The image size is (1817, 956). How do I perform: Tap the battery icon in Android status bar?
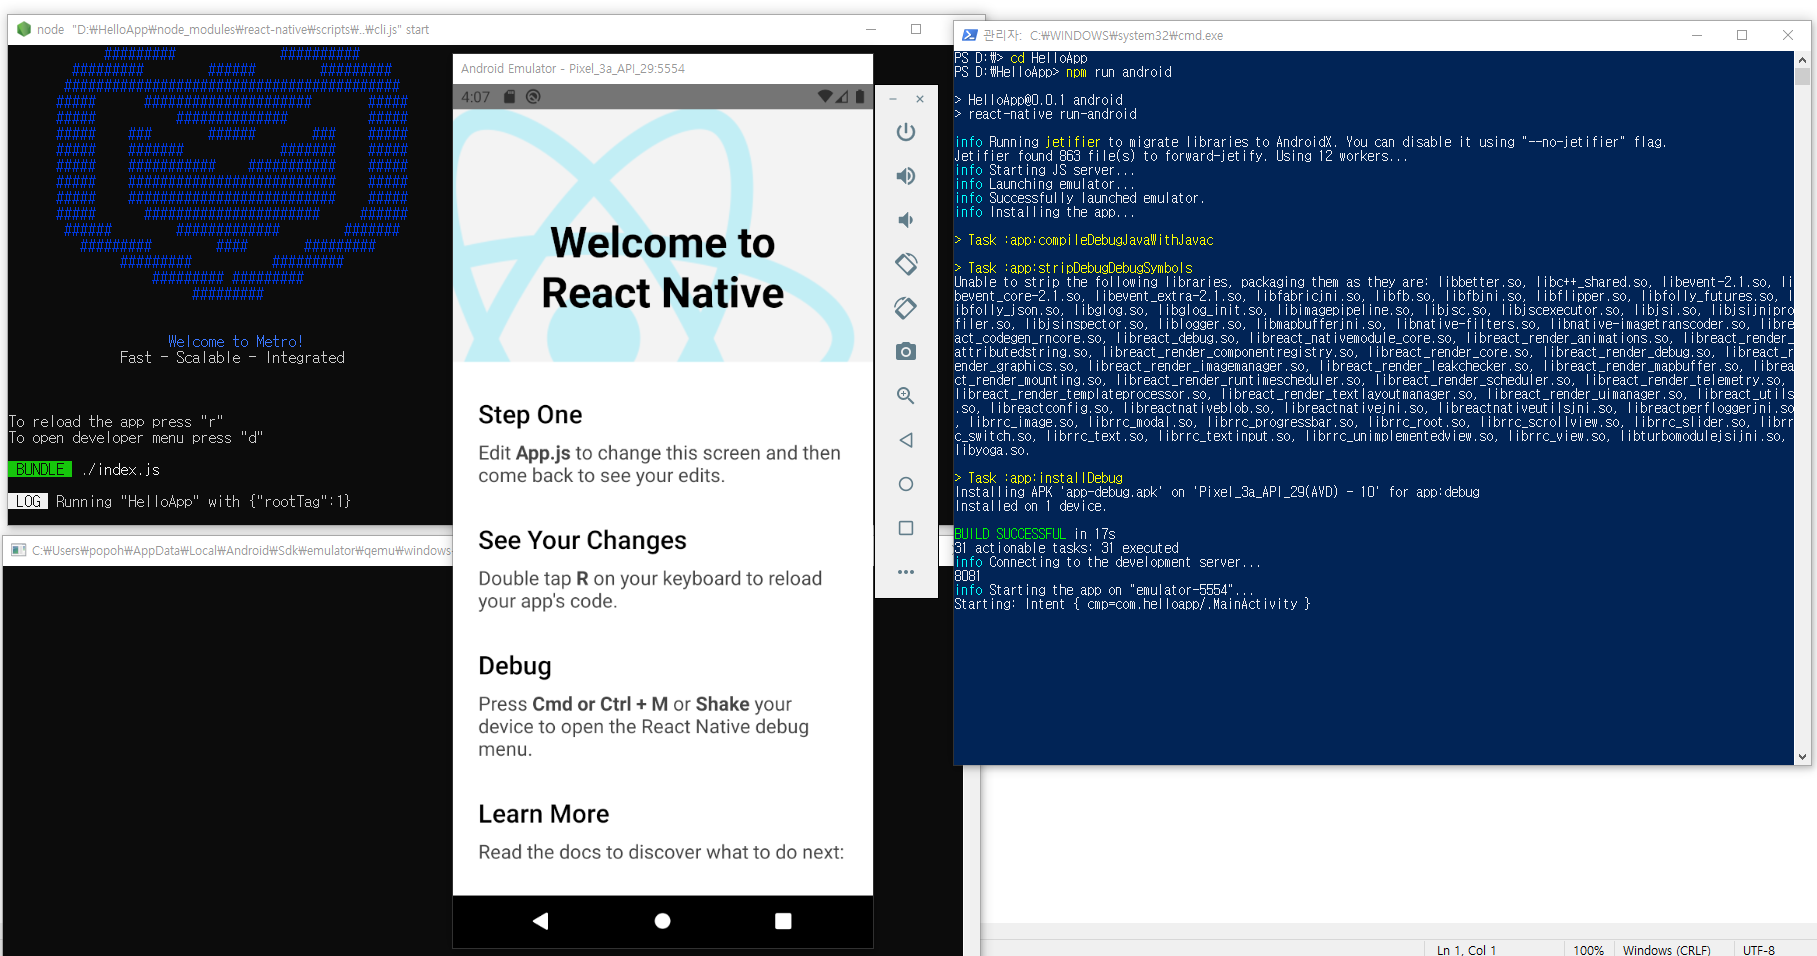[x=860, y=97]
